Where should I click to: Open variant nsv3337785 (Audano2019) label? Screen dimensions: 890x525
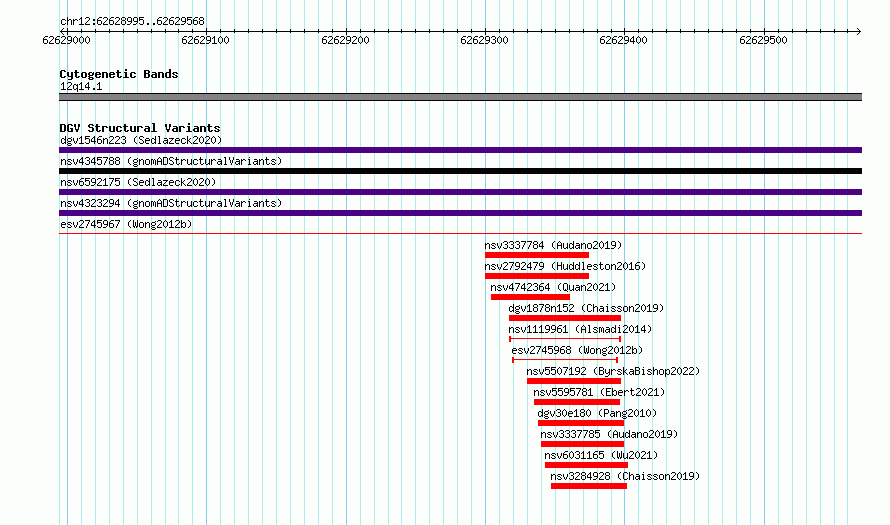(x=609, y=434)
